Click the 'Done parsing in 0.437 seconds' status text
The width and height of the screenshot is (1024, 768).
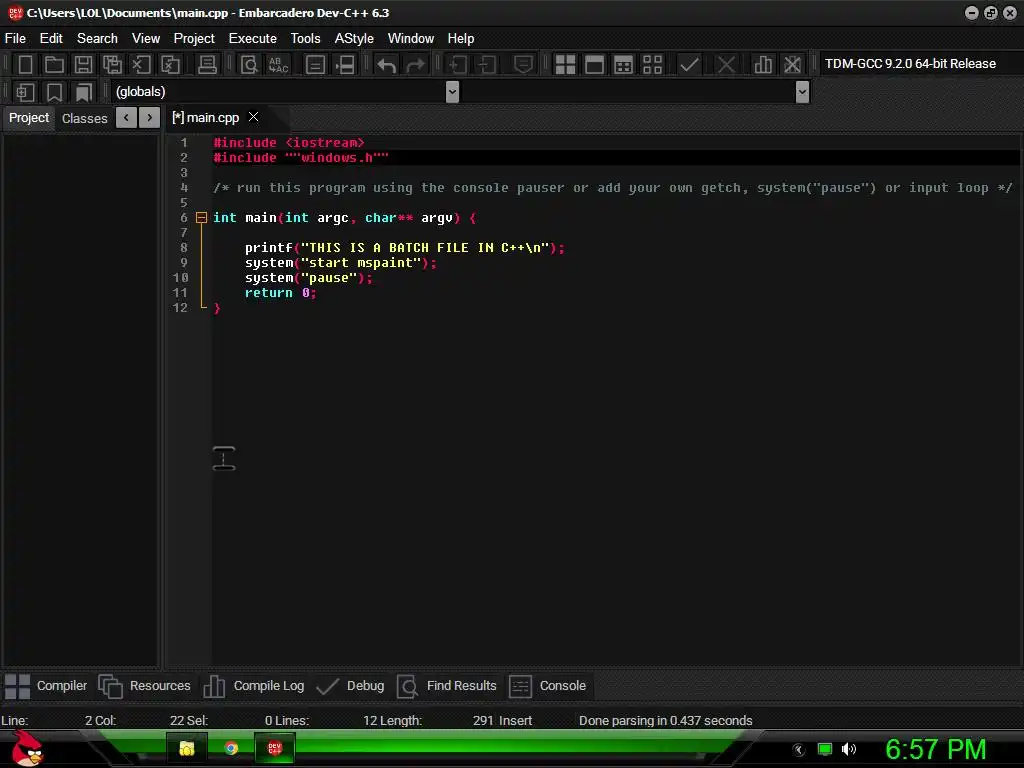[665, 720]
